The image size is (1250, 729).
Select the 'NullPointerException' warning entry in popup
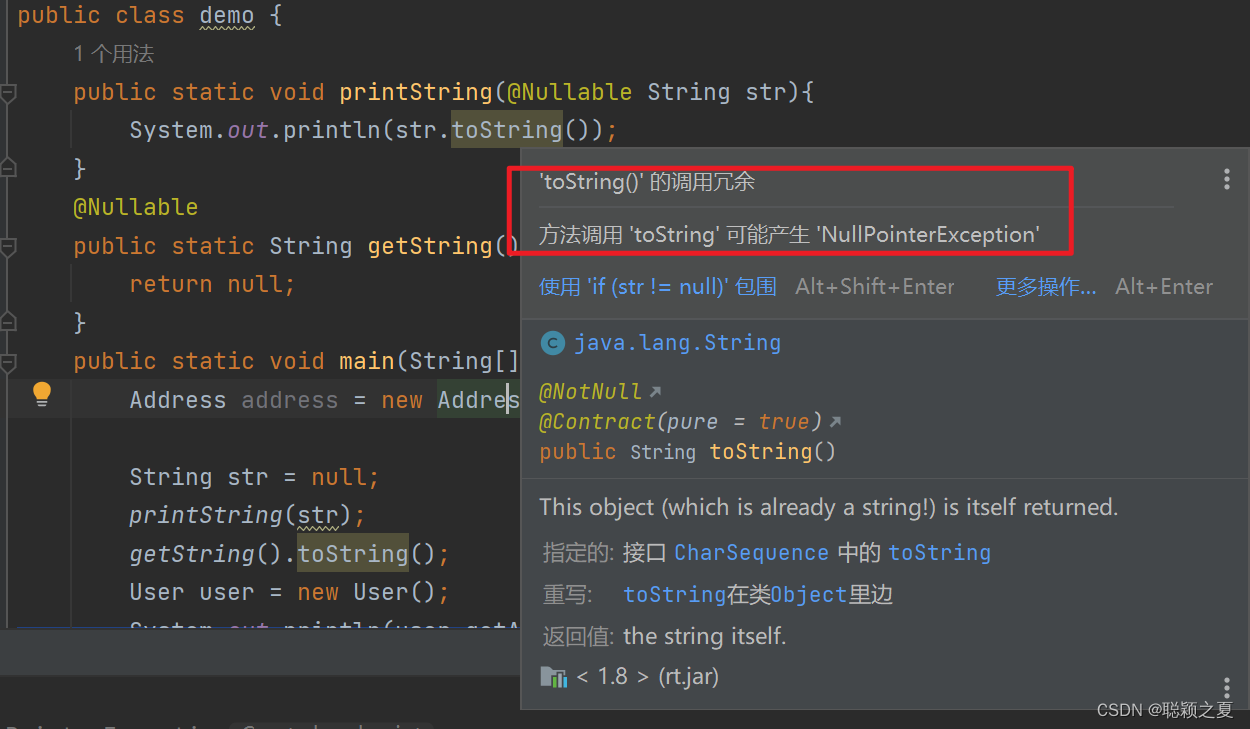[789, 234]
